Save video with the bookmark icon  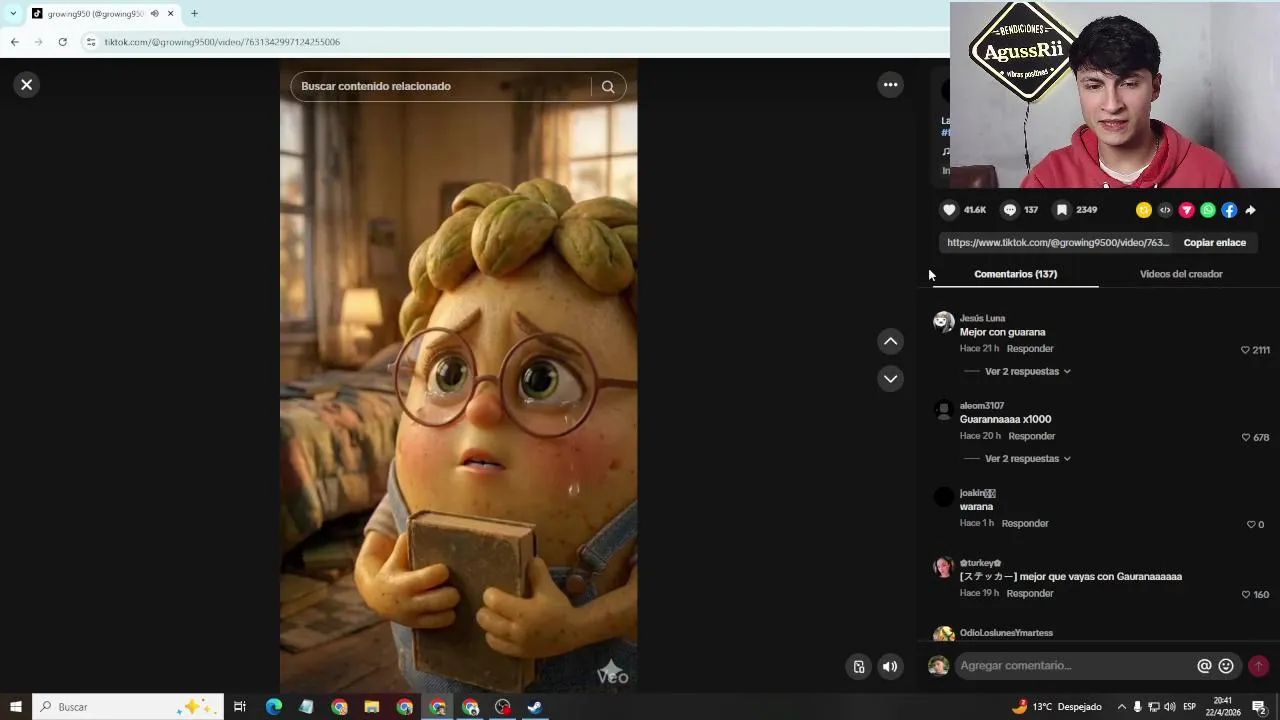[1062, 210]
